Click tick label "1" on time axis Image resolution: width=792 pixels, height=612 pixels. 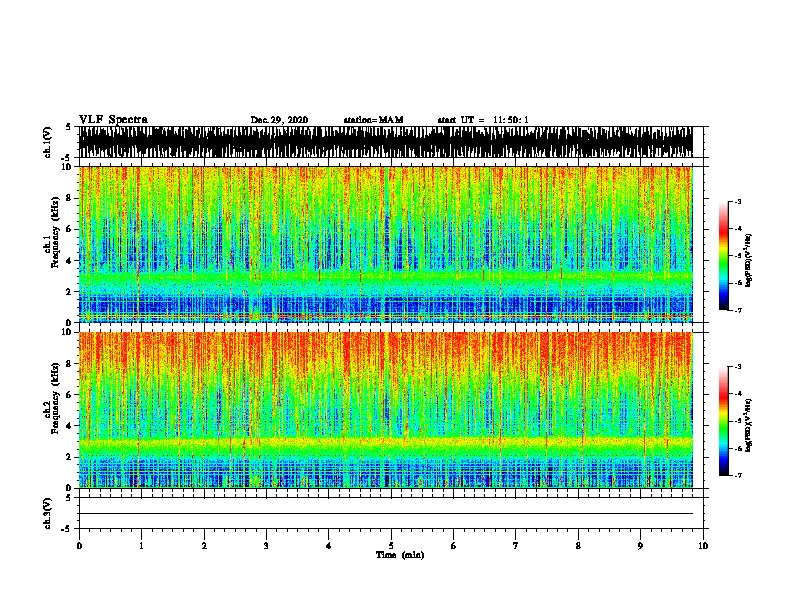tap(141, 546)
